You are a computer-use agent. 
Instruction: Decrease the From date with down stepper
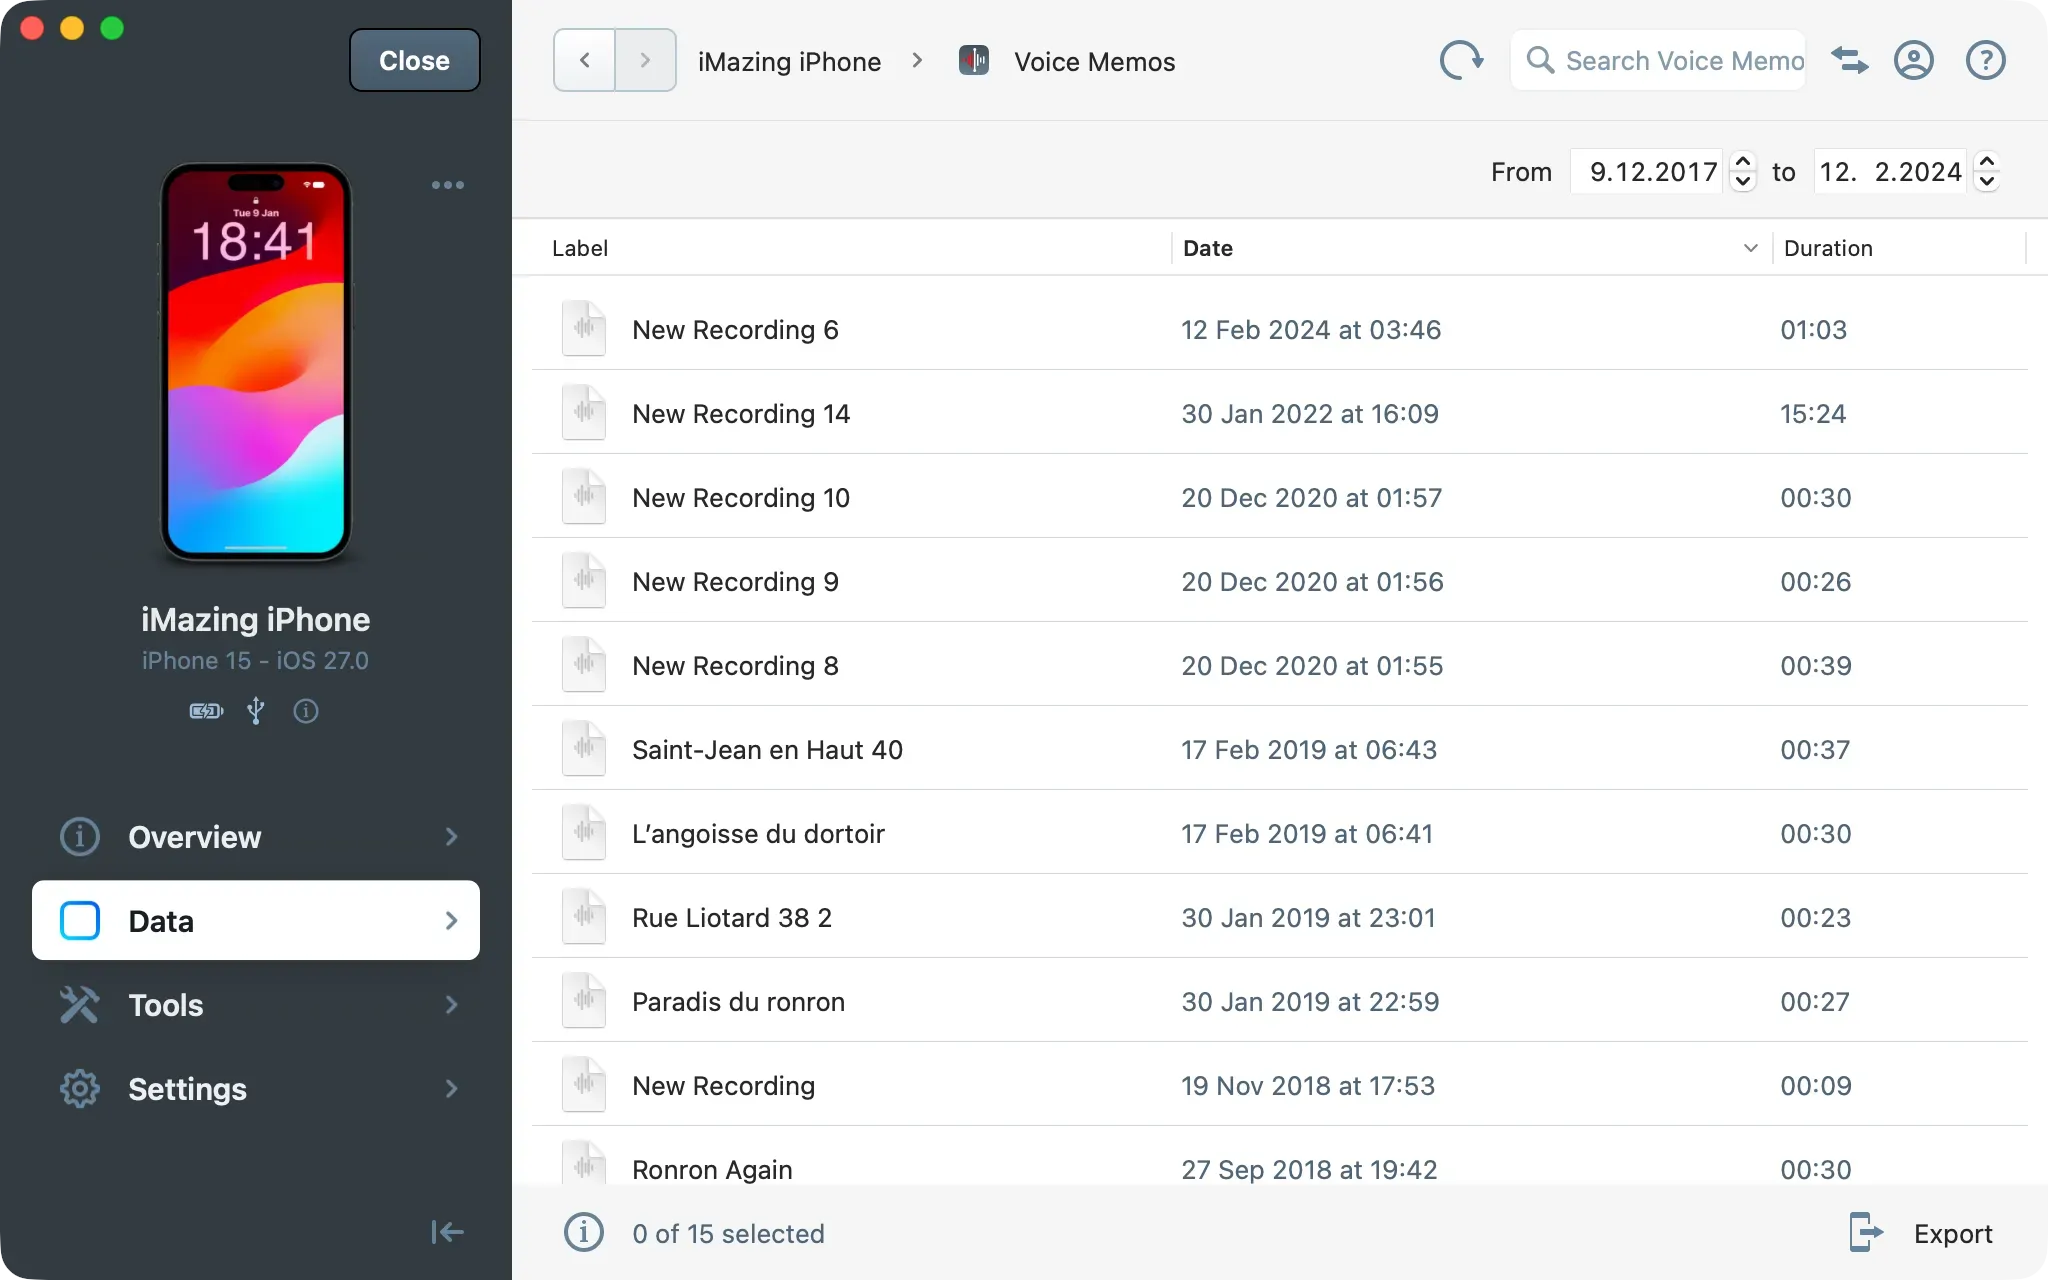[x=1743, y=181]
